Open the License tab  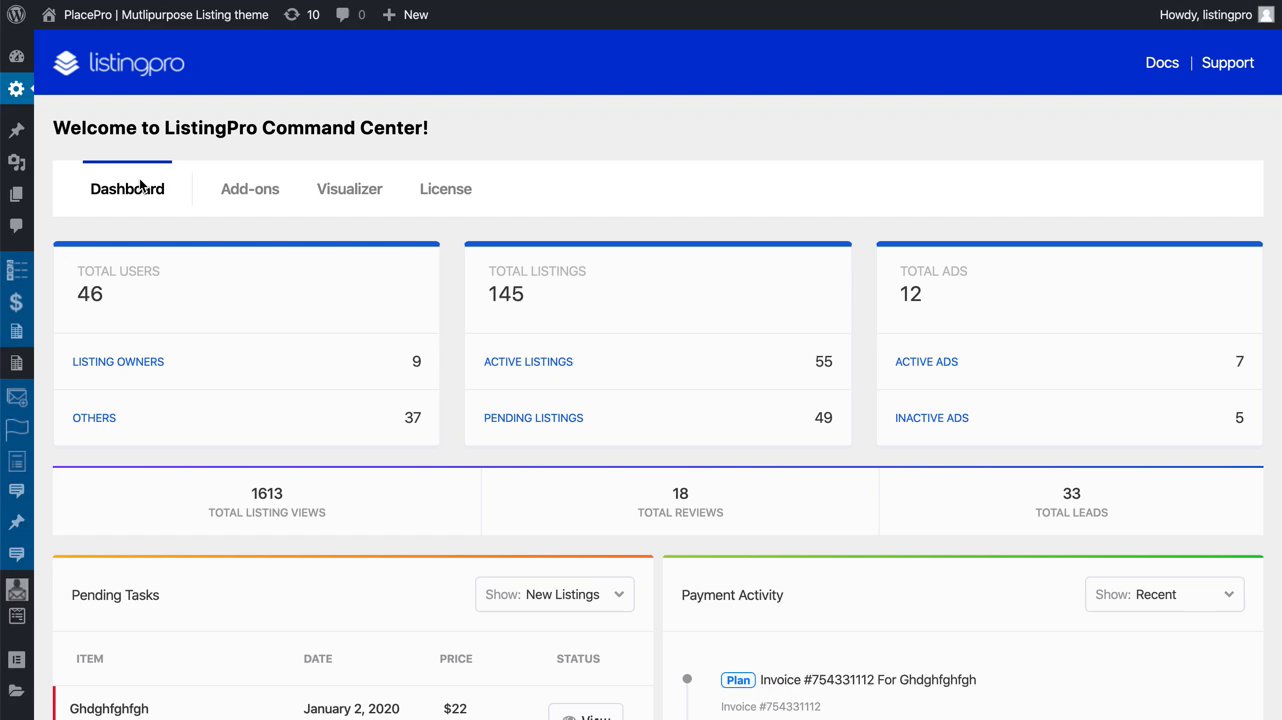(x=446, y=189)
